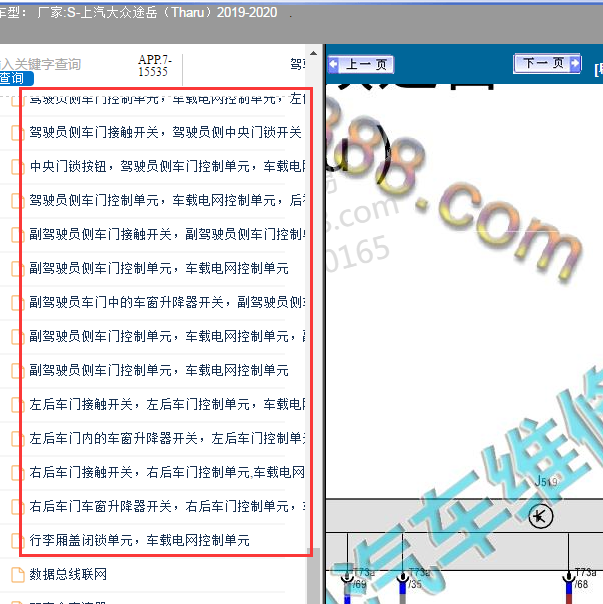Click document icon beside 右后车门车窗升降器开关
The image size is (603, 604).
(x=17, y=507)
